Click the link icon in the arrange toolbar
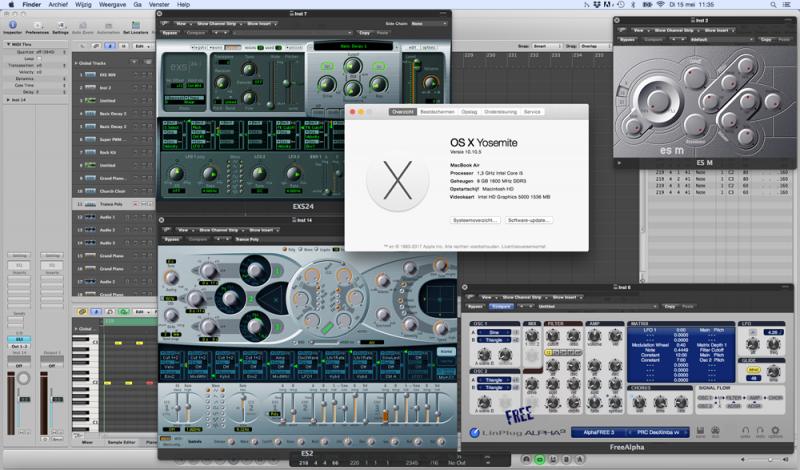 [x=96, y=46]
